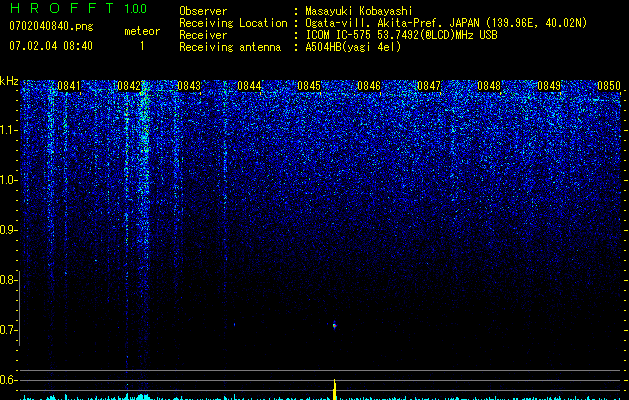This screenshot has height=400, width=629.
Task: Click the 0.6 kHz axis label
Action: [x=8, y=380]
